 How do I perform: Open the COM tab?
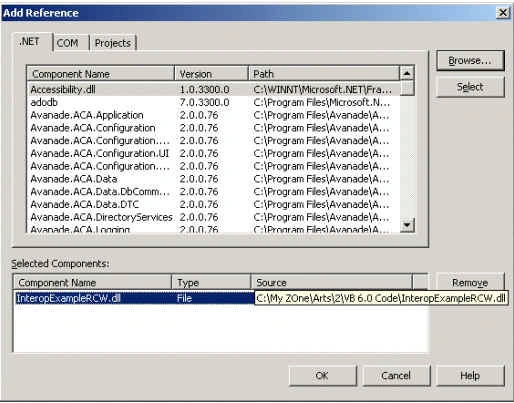click(71, 43)
